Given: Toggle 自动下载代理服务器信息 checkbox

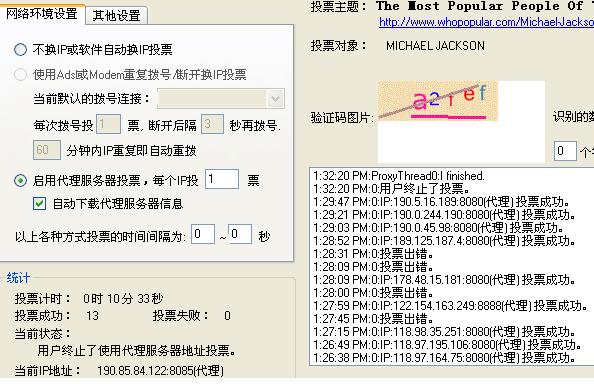Looking at the screenshot, I should pos(39,204).
